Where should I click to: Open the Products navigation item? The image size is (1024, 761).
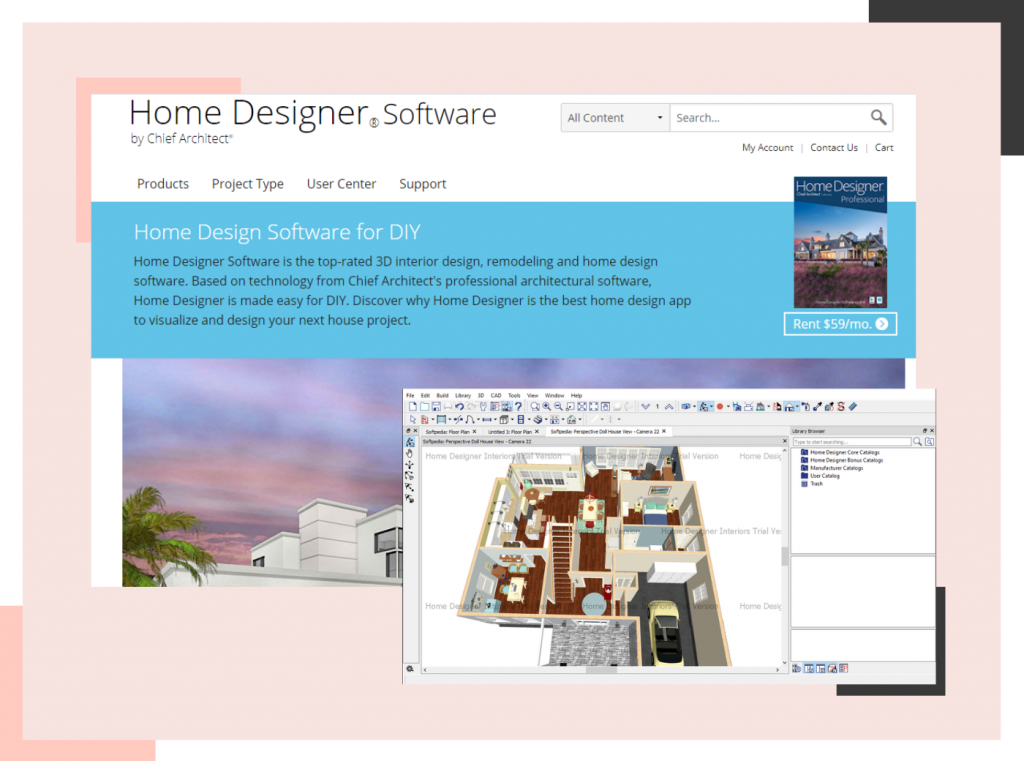click(163, 184)
